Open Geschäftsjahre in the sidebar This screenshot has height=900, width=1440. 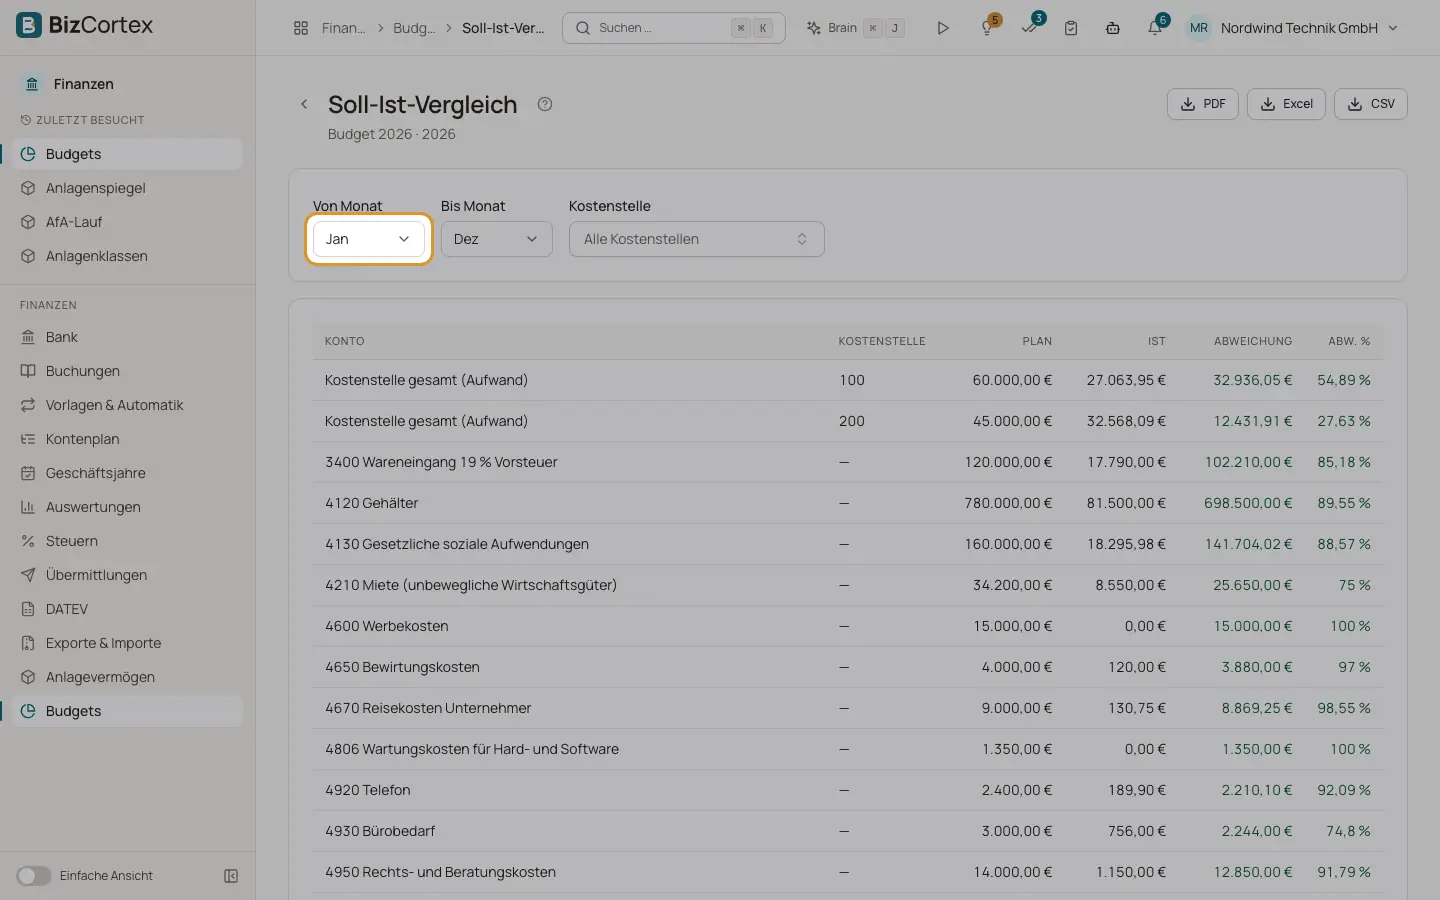(x=128, y=473)
